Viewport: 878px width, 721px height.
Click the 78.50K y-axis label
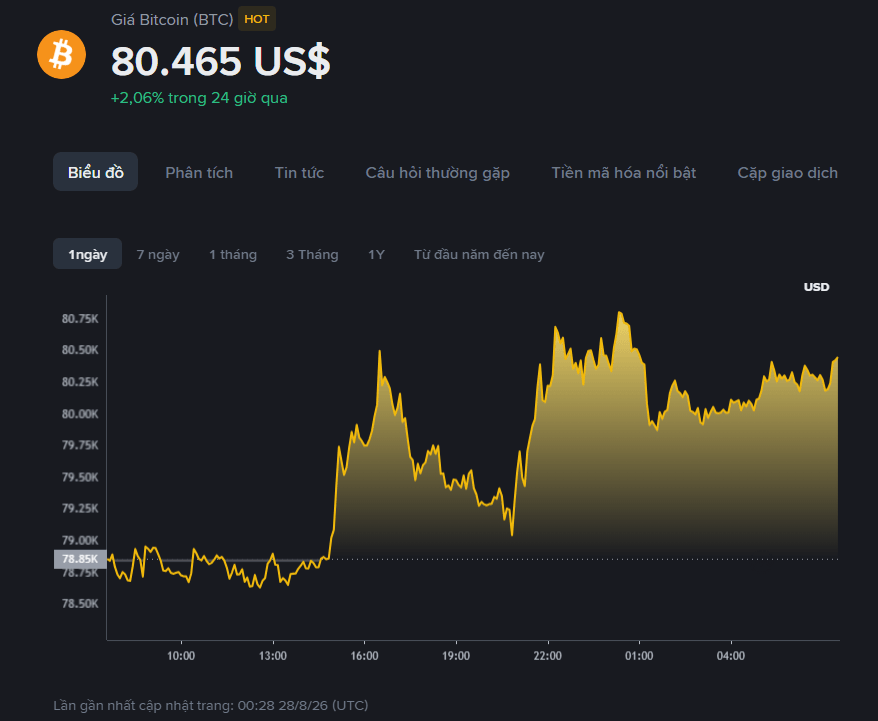click(x=80, y=603)
